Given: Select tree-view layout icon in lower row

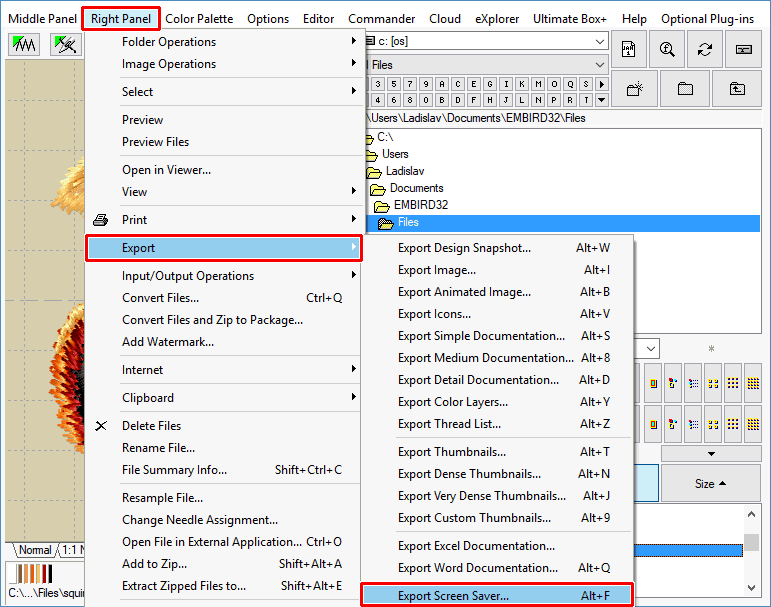Looking at the screenshot, I should click(673, 424).
